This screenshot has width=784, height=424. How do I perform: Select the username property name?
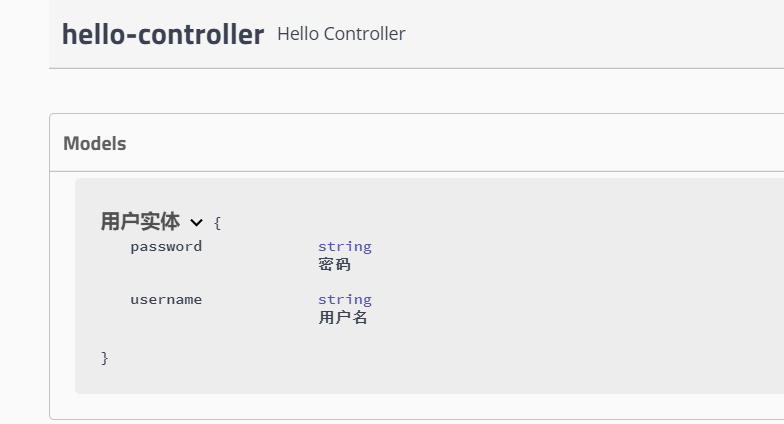tap(166, 299)
